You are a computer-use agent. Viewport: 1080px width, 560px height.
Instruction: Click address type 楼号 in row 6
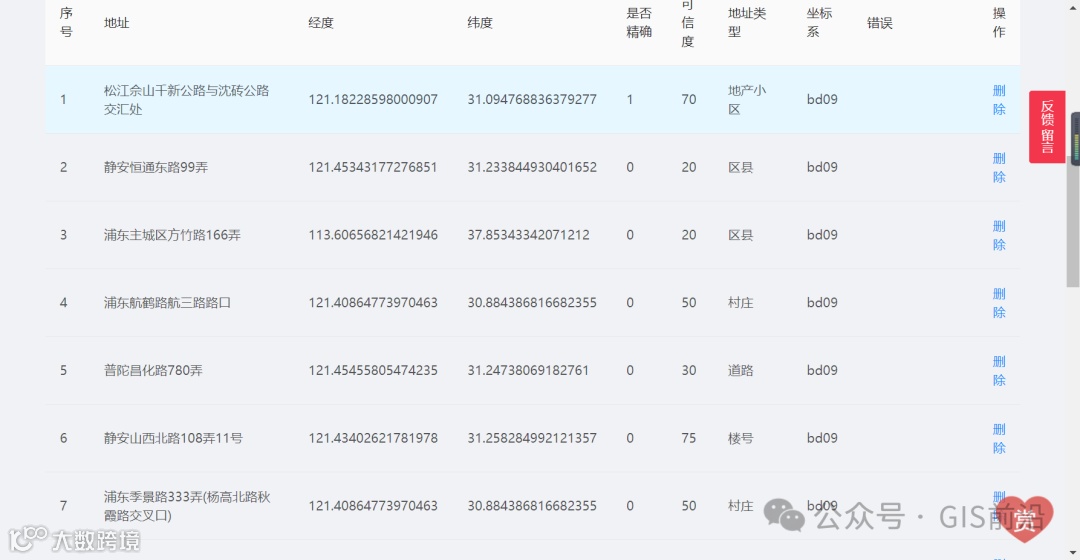tap(740, 439)
